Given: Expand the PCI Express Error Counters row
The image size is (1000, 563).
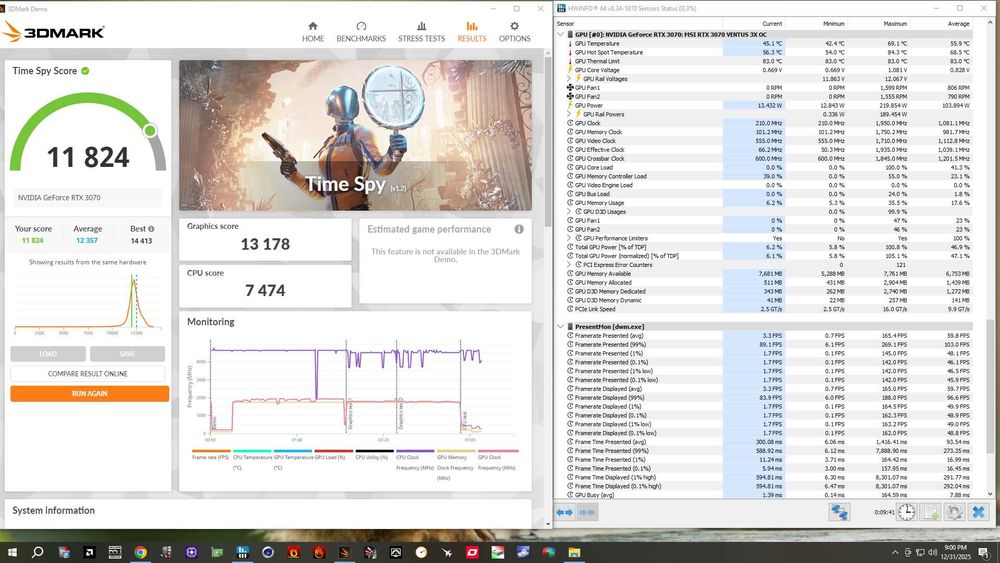Looking at the screenshot, I should coord(570,265).
